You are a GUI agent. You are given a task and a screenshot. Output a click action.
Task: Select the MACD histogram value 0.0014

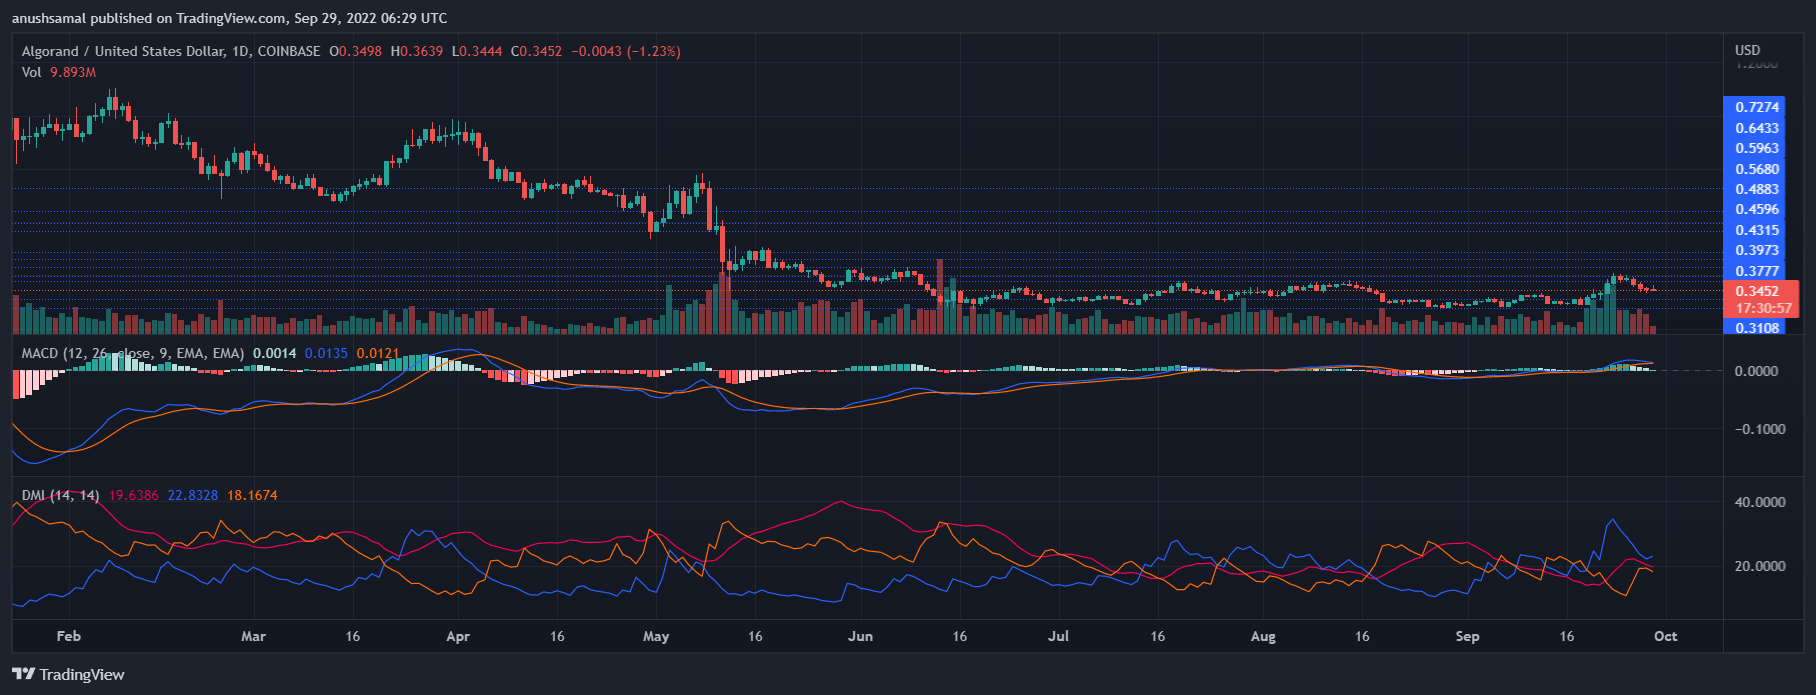pyautogui.click(x=275, y=353)
